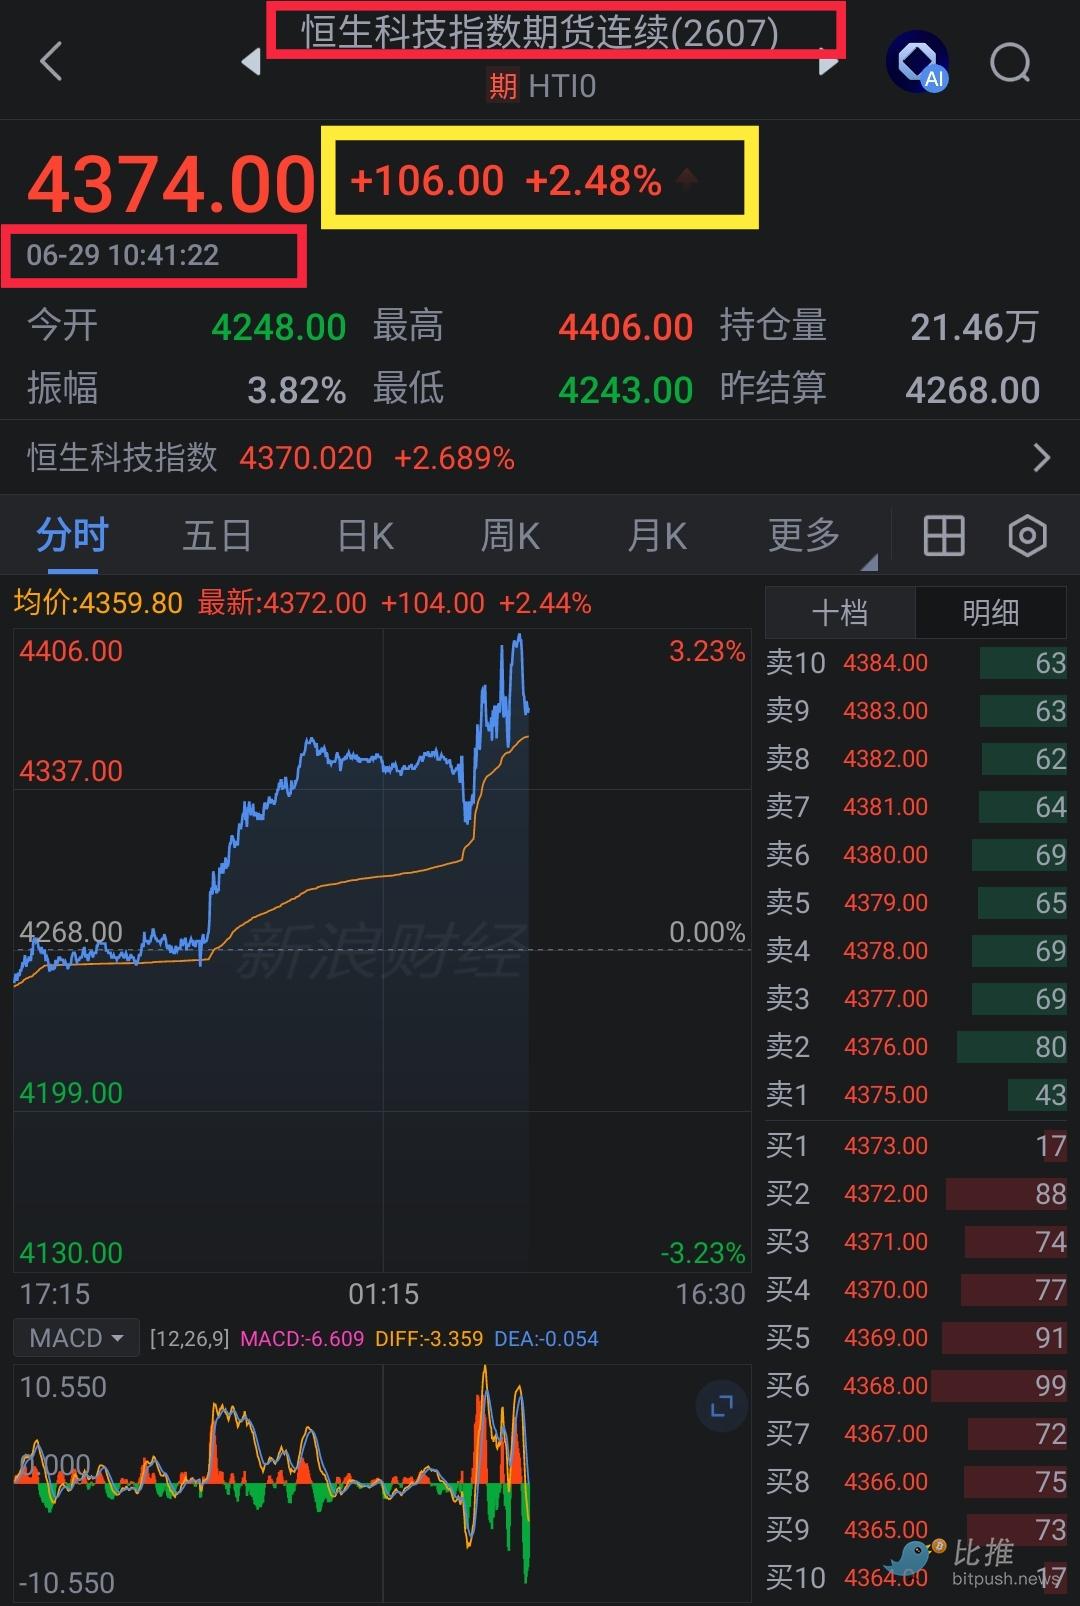The height and width of the screenshot is (1606, 1080).
Task: Expand the 恒生科技指数 row chevron
Action: (x=1041, y=458)
